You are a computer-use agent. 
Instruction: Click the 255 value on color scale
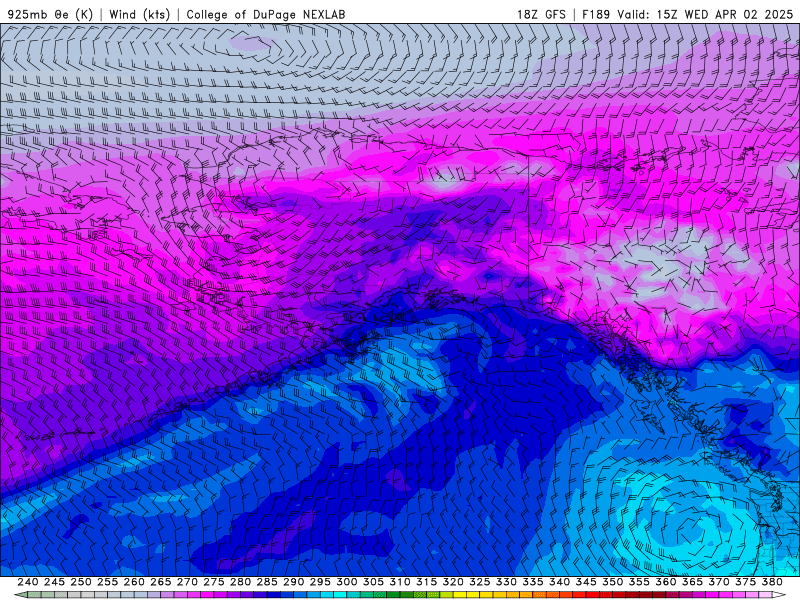click(107, 582)
